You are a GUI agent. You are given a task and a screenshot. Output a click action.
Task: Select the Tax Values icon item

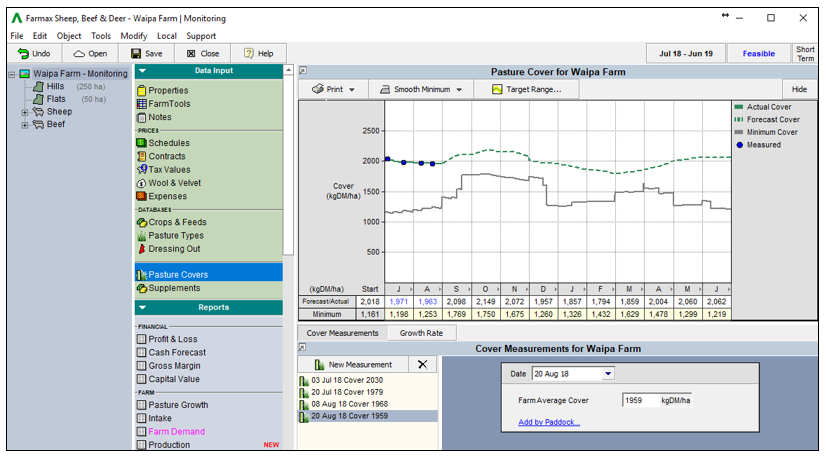click(142, 169)
